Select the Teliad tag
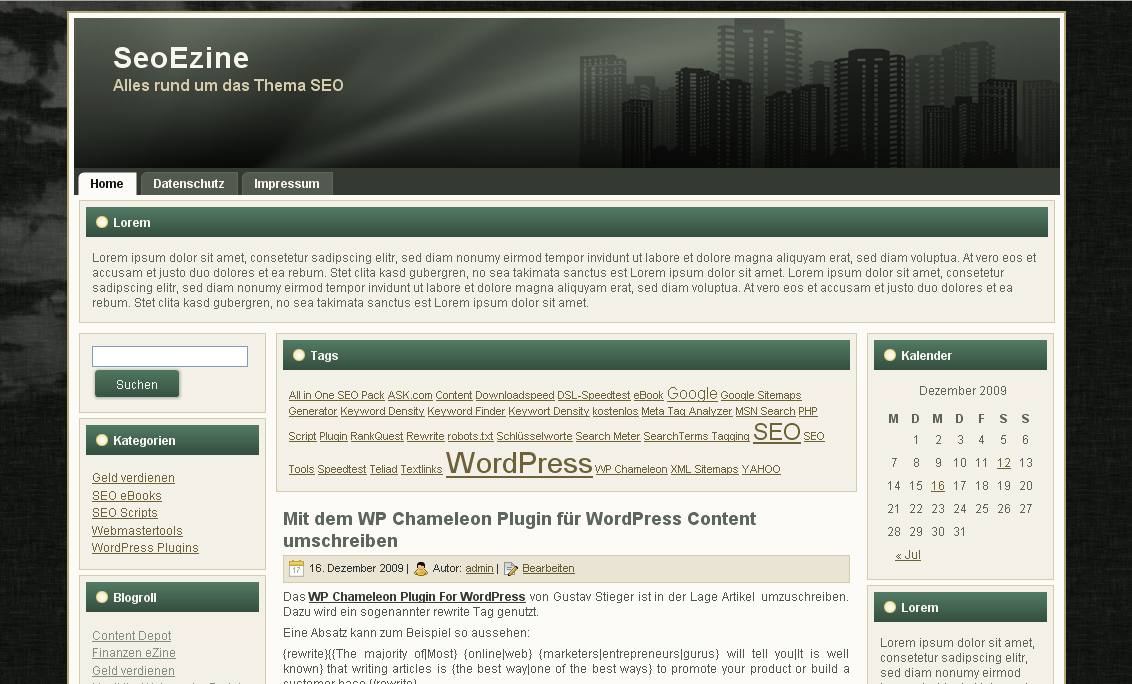Screen dimensions: 1132x684 [x=383, y=469]
